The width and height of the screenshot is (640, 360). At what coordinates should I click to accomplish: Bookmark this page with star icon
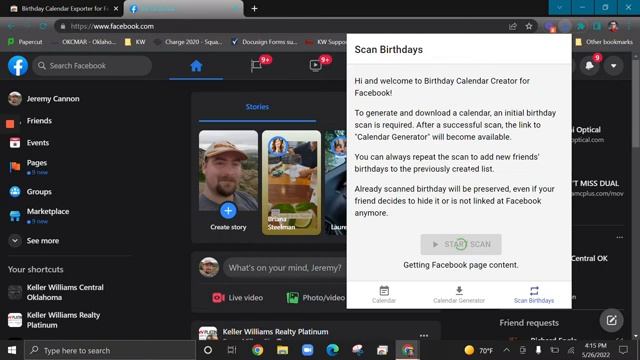[x=529, y=27]
